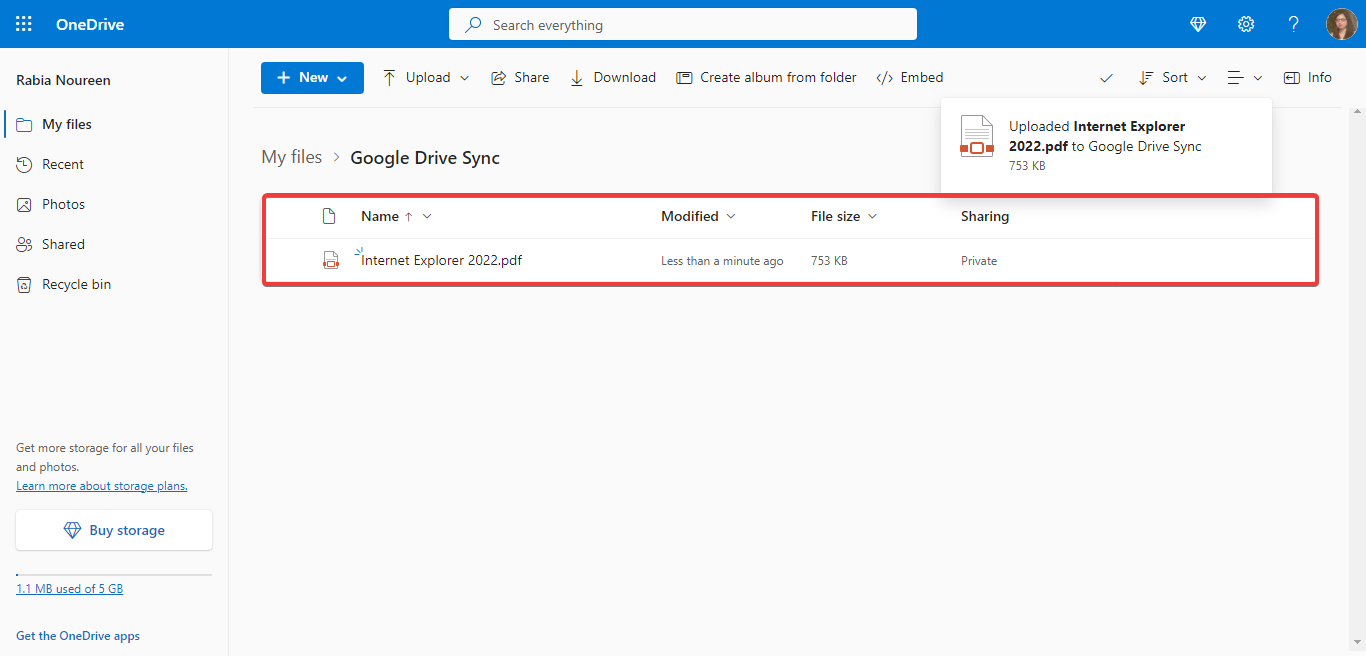Click the Sharing column header
Screen dimensions: 1366x656
[x=985, y=216]
